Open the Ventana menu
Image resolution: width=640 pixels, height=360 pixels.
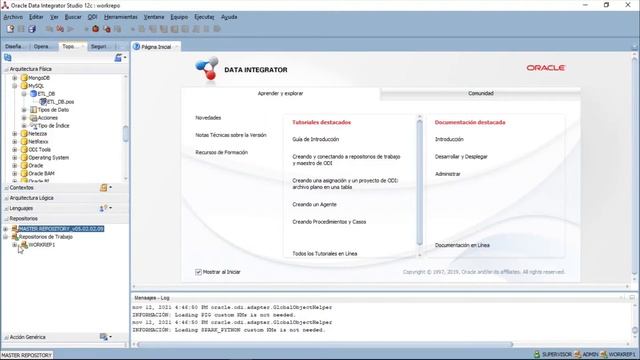pos(154,17)
